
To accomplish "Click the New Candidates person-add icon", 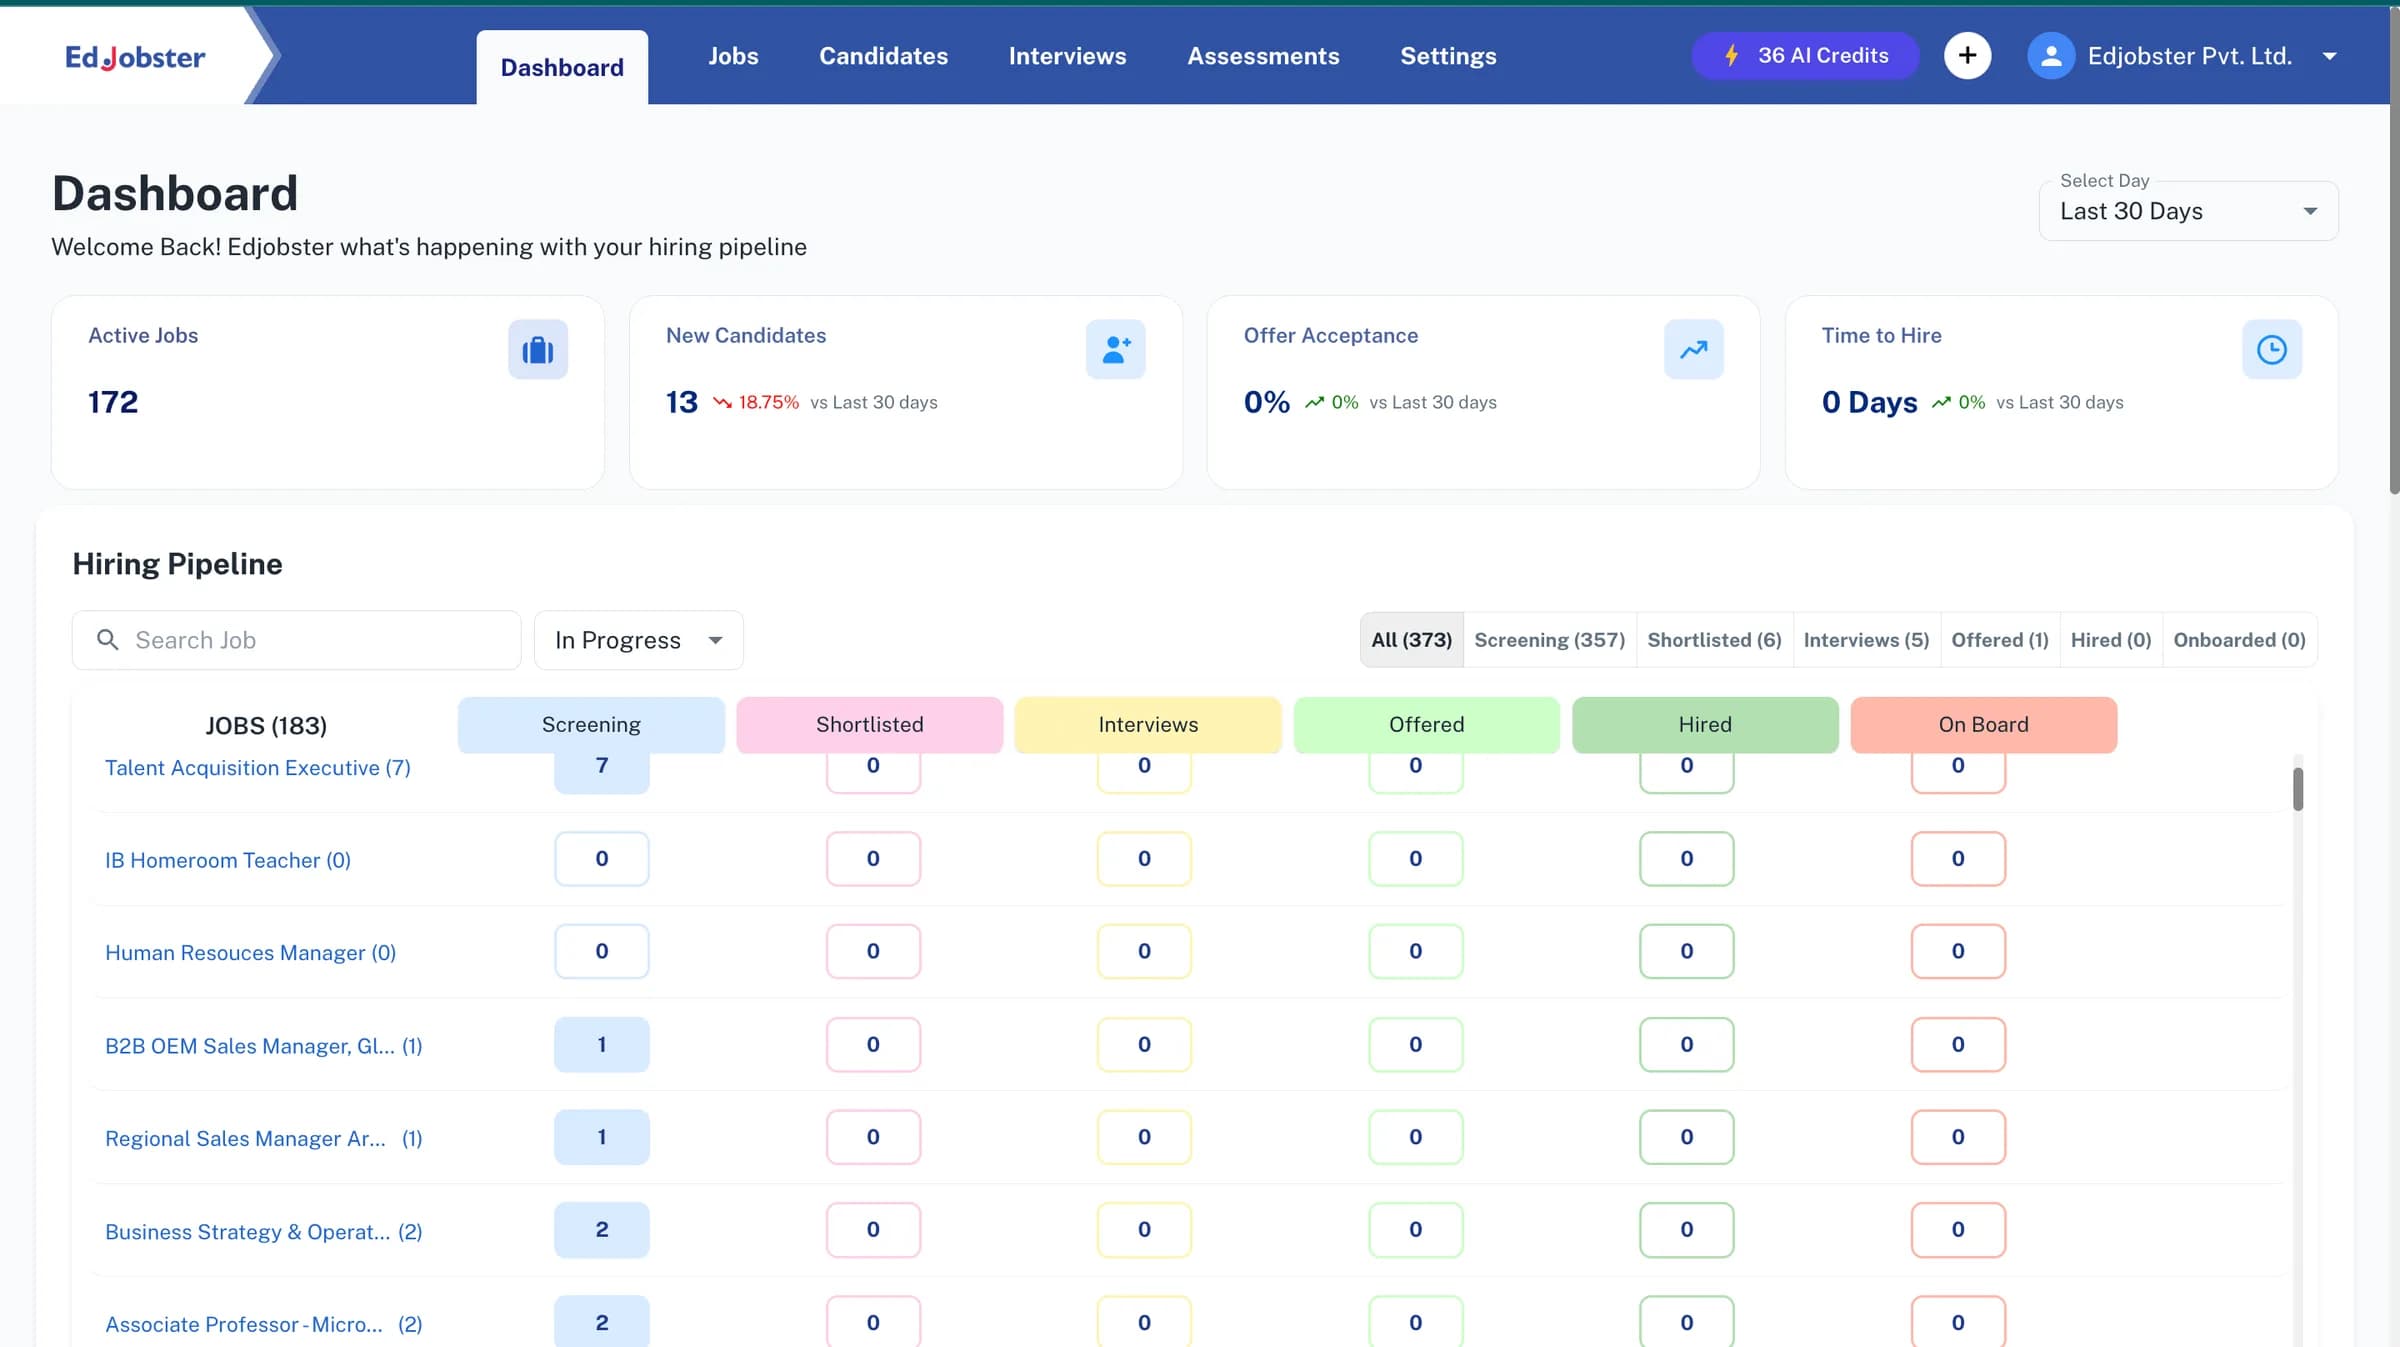I will click(1116, 349).
